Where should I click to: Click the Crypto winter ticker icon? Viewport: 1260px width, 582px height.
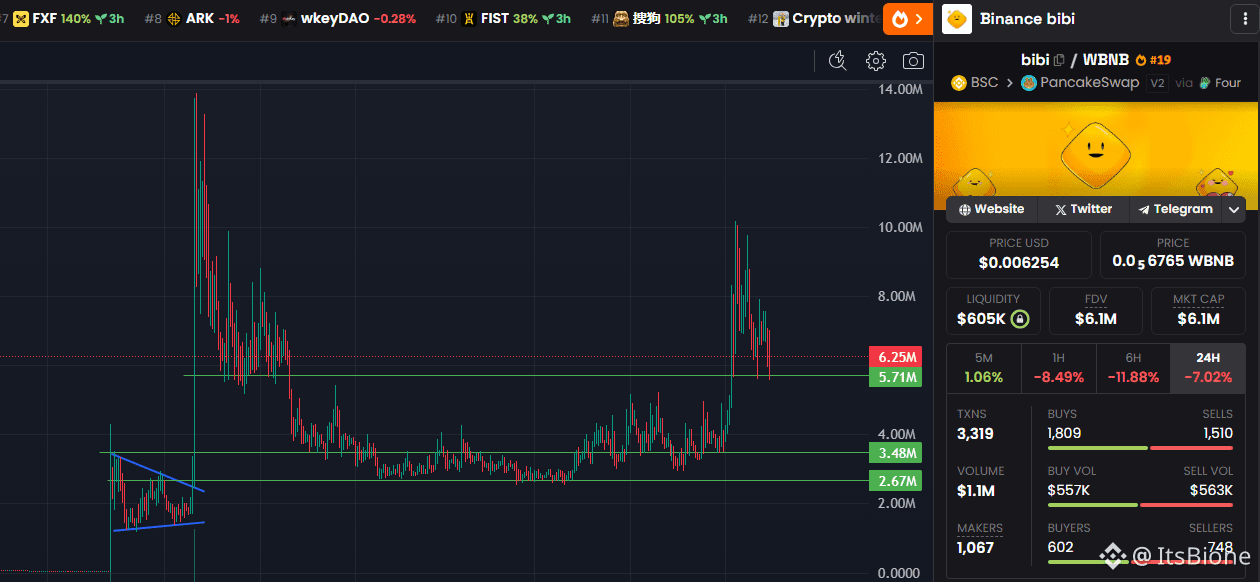click(x=781, y=18)
